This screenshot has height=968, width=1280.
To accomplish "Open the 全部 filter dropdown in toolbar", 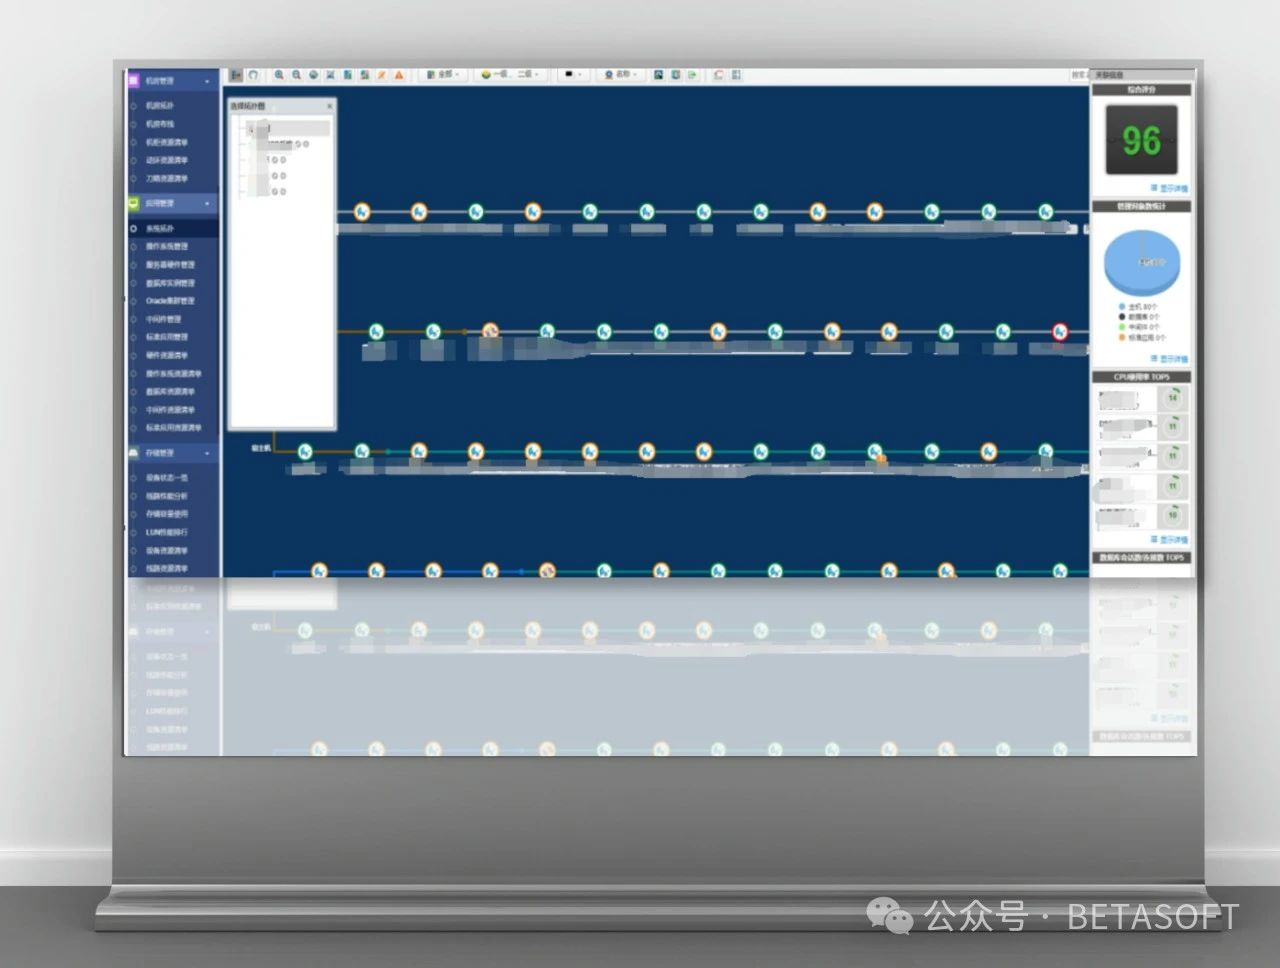I will pos(441,75).
